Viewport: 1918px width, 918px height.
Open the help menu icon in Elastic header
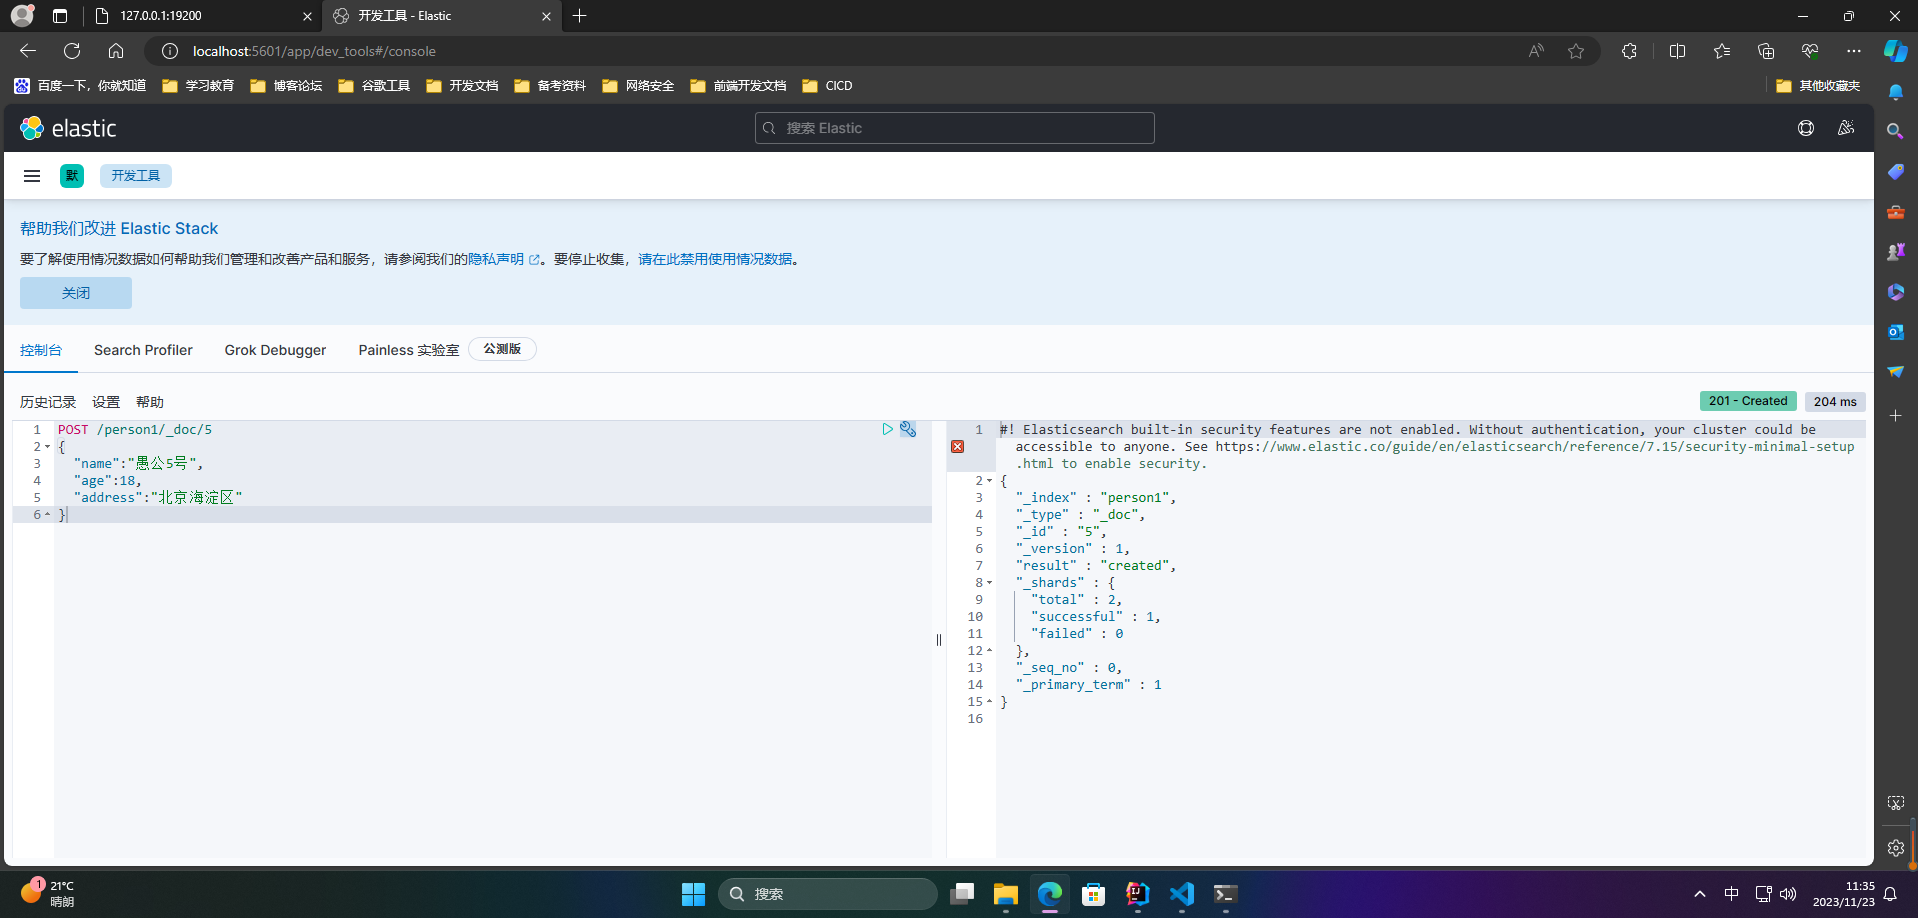(1806, 128)
